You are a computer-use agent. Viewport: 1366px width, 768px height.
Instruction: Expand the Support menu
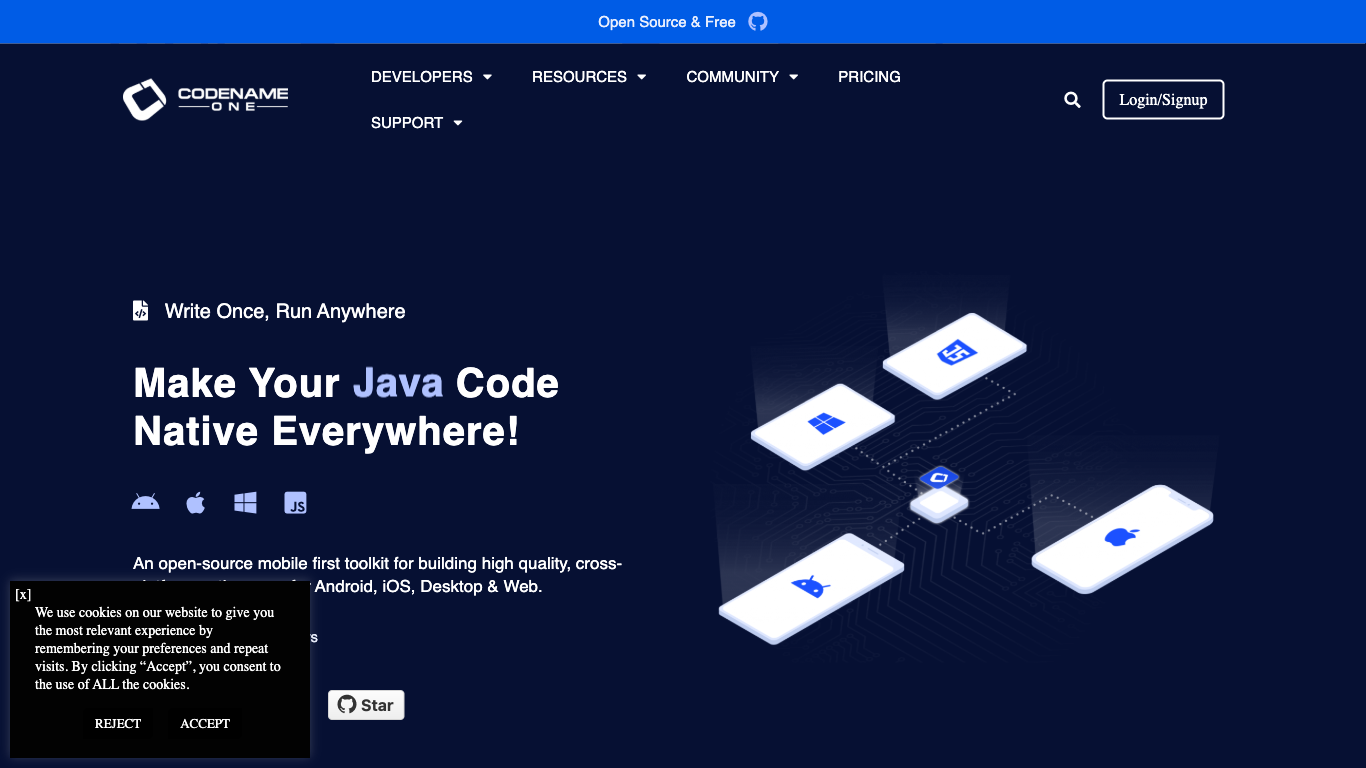pos(416,123)
